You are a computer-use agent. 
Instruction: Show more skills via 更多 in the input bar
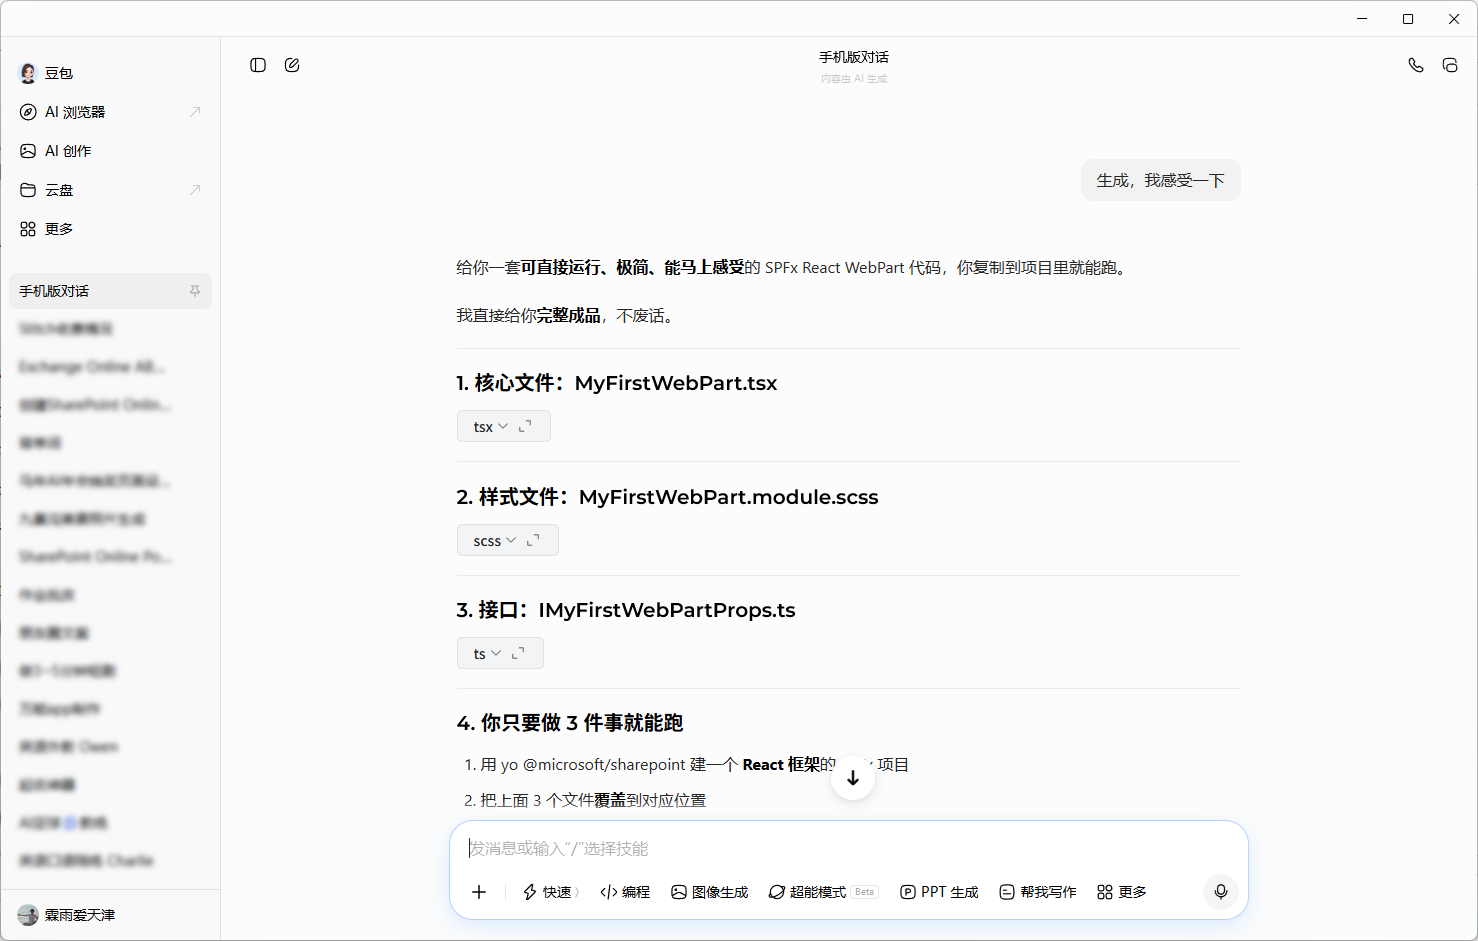click(1122, 892)
